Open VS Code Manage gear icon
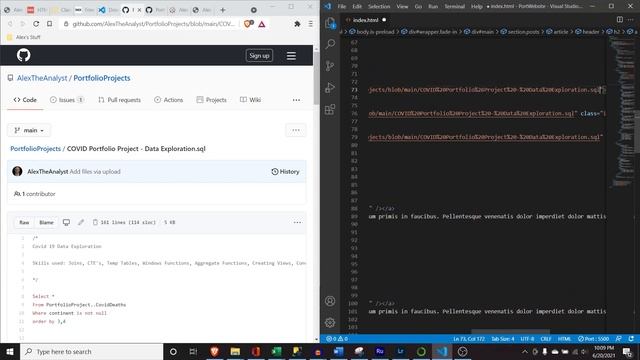Viewport: 640px width, 360px height. point(330,322)
